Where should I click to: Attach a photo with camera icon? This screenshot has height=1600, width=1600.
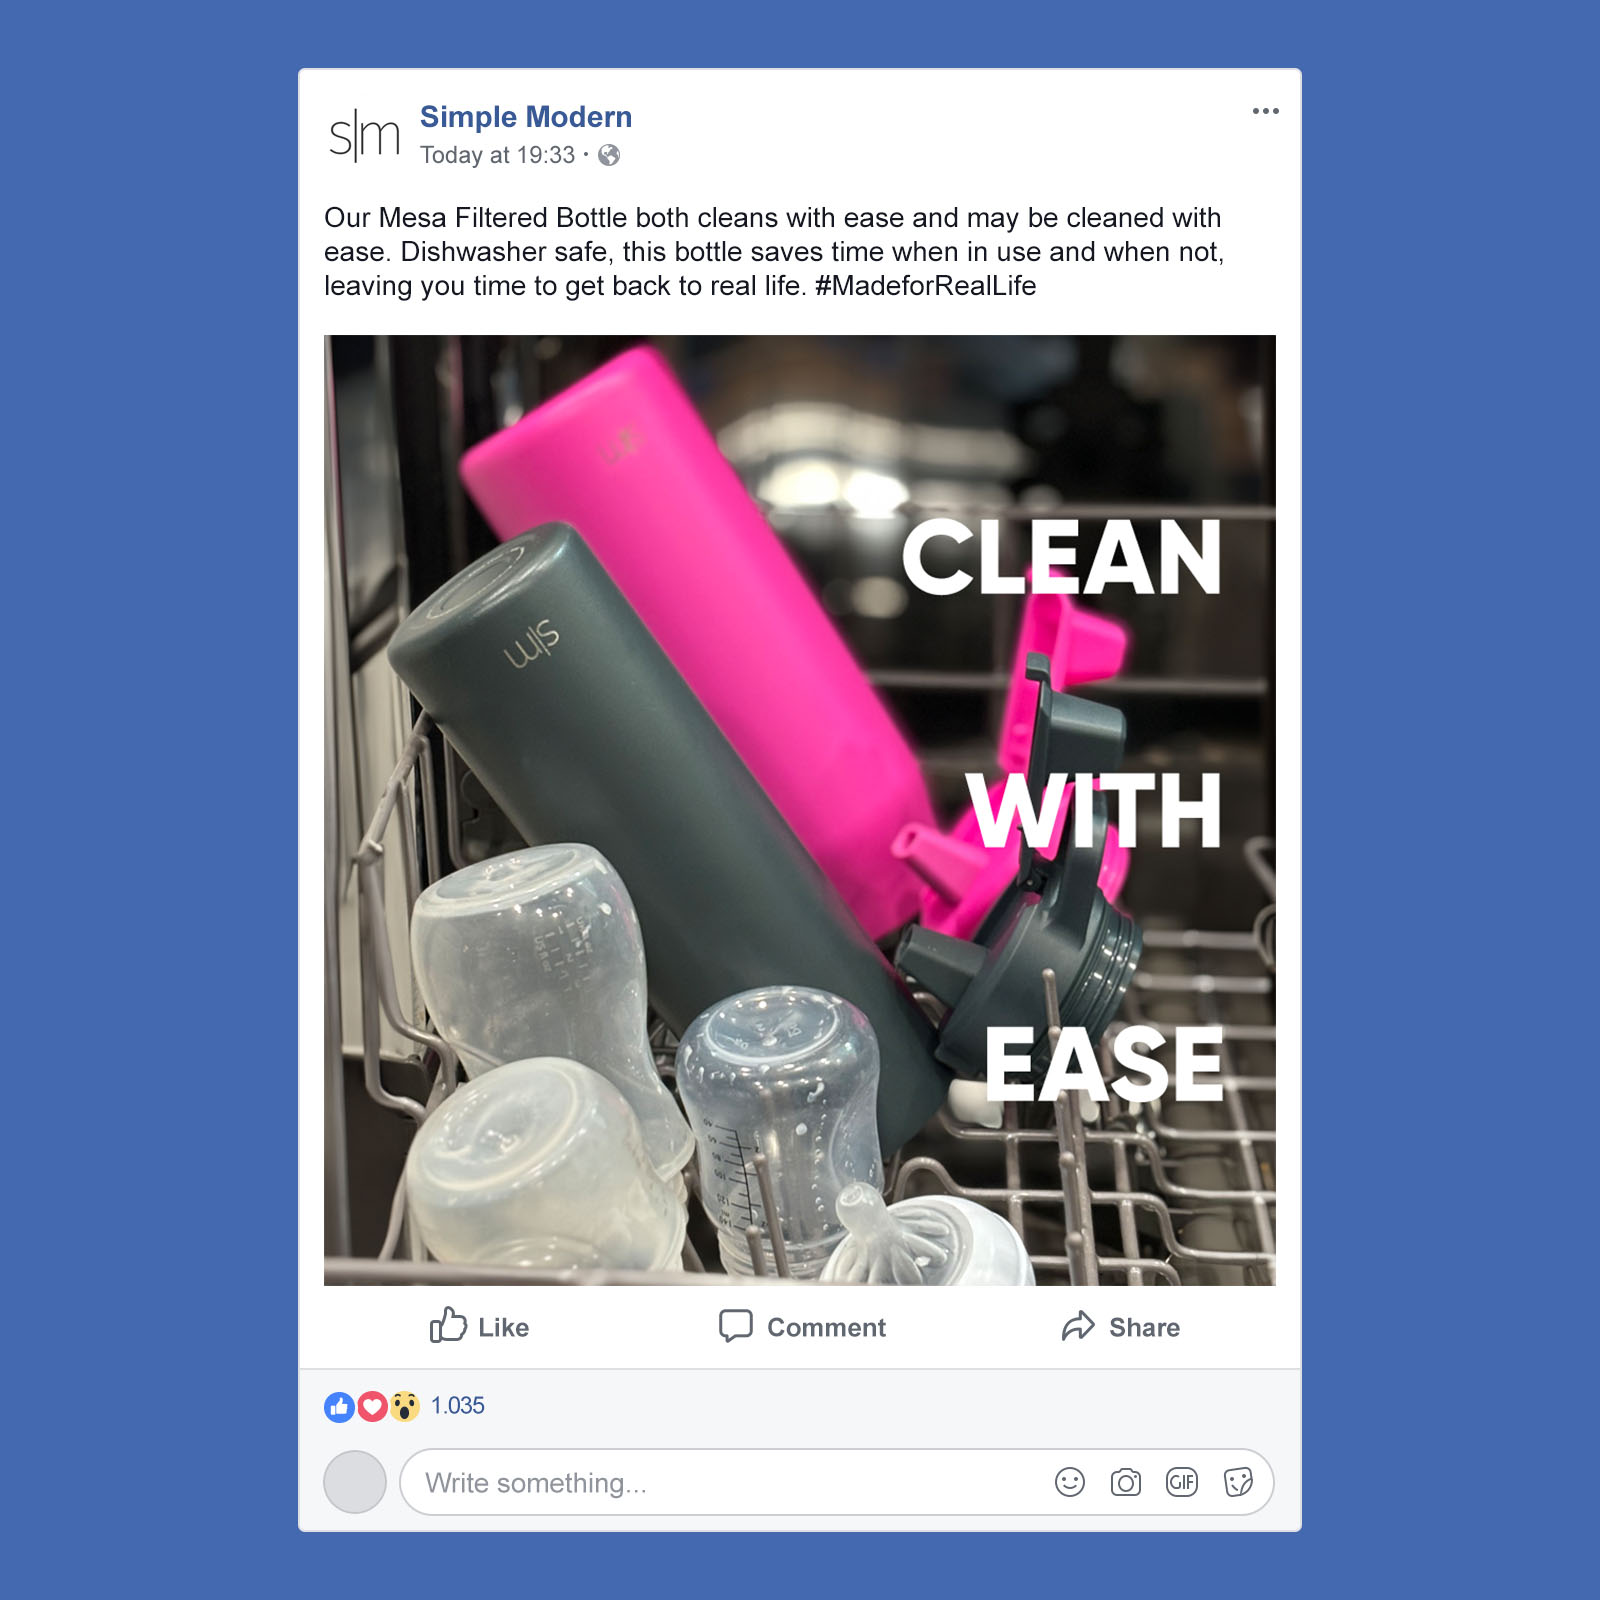point(1125,1482)
